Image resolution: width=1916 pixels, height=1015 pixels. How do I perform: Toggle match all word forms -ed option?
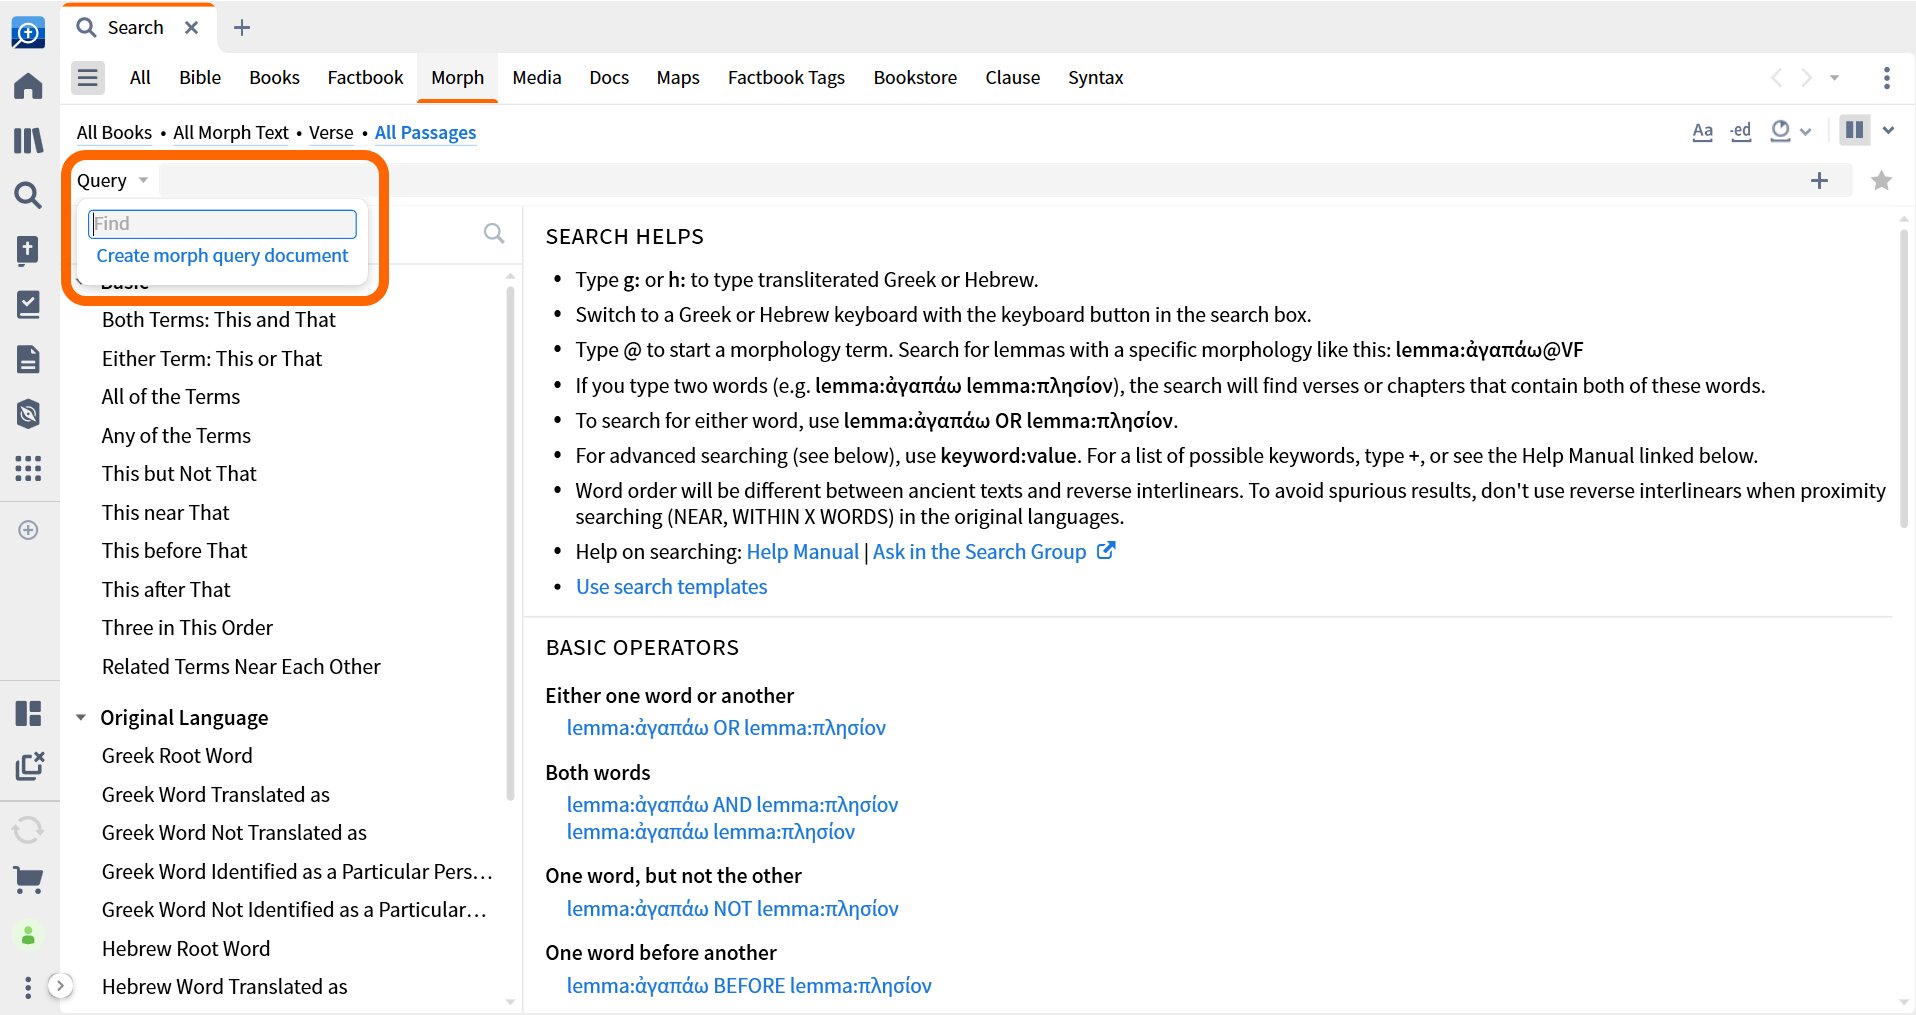click(x=1741, y=131)
